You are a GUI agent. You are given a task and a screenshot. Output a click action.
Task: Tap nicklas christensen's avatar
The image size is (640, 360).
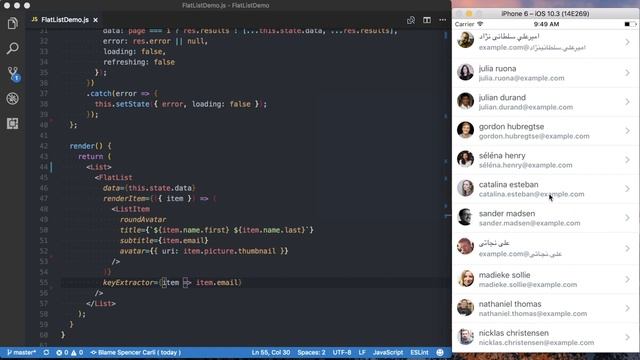pyautogui.click(x=465, y=337)
